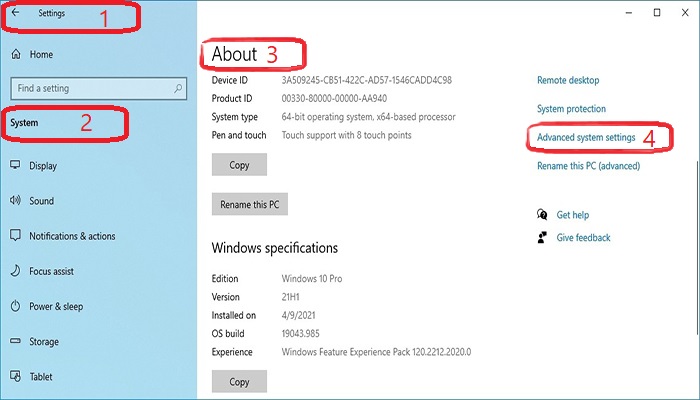
Task: Click the Product ID value 00330-80000-00000-AA940
Action: (334, 99)
